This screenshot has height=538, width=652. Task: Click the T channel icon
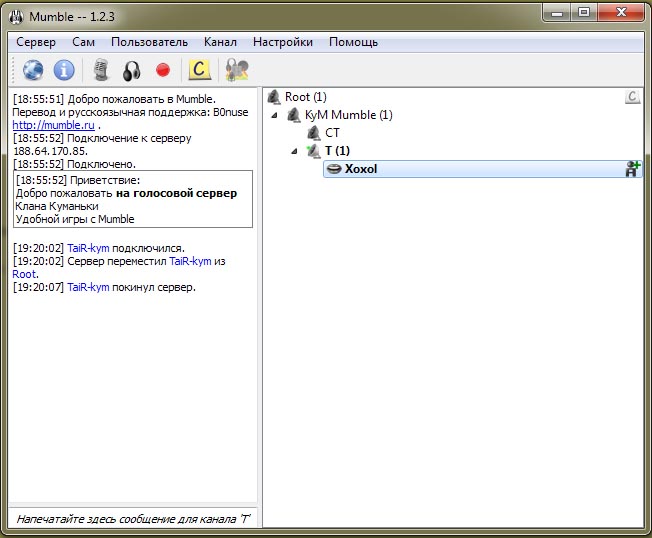[x=313, y=151]
